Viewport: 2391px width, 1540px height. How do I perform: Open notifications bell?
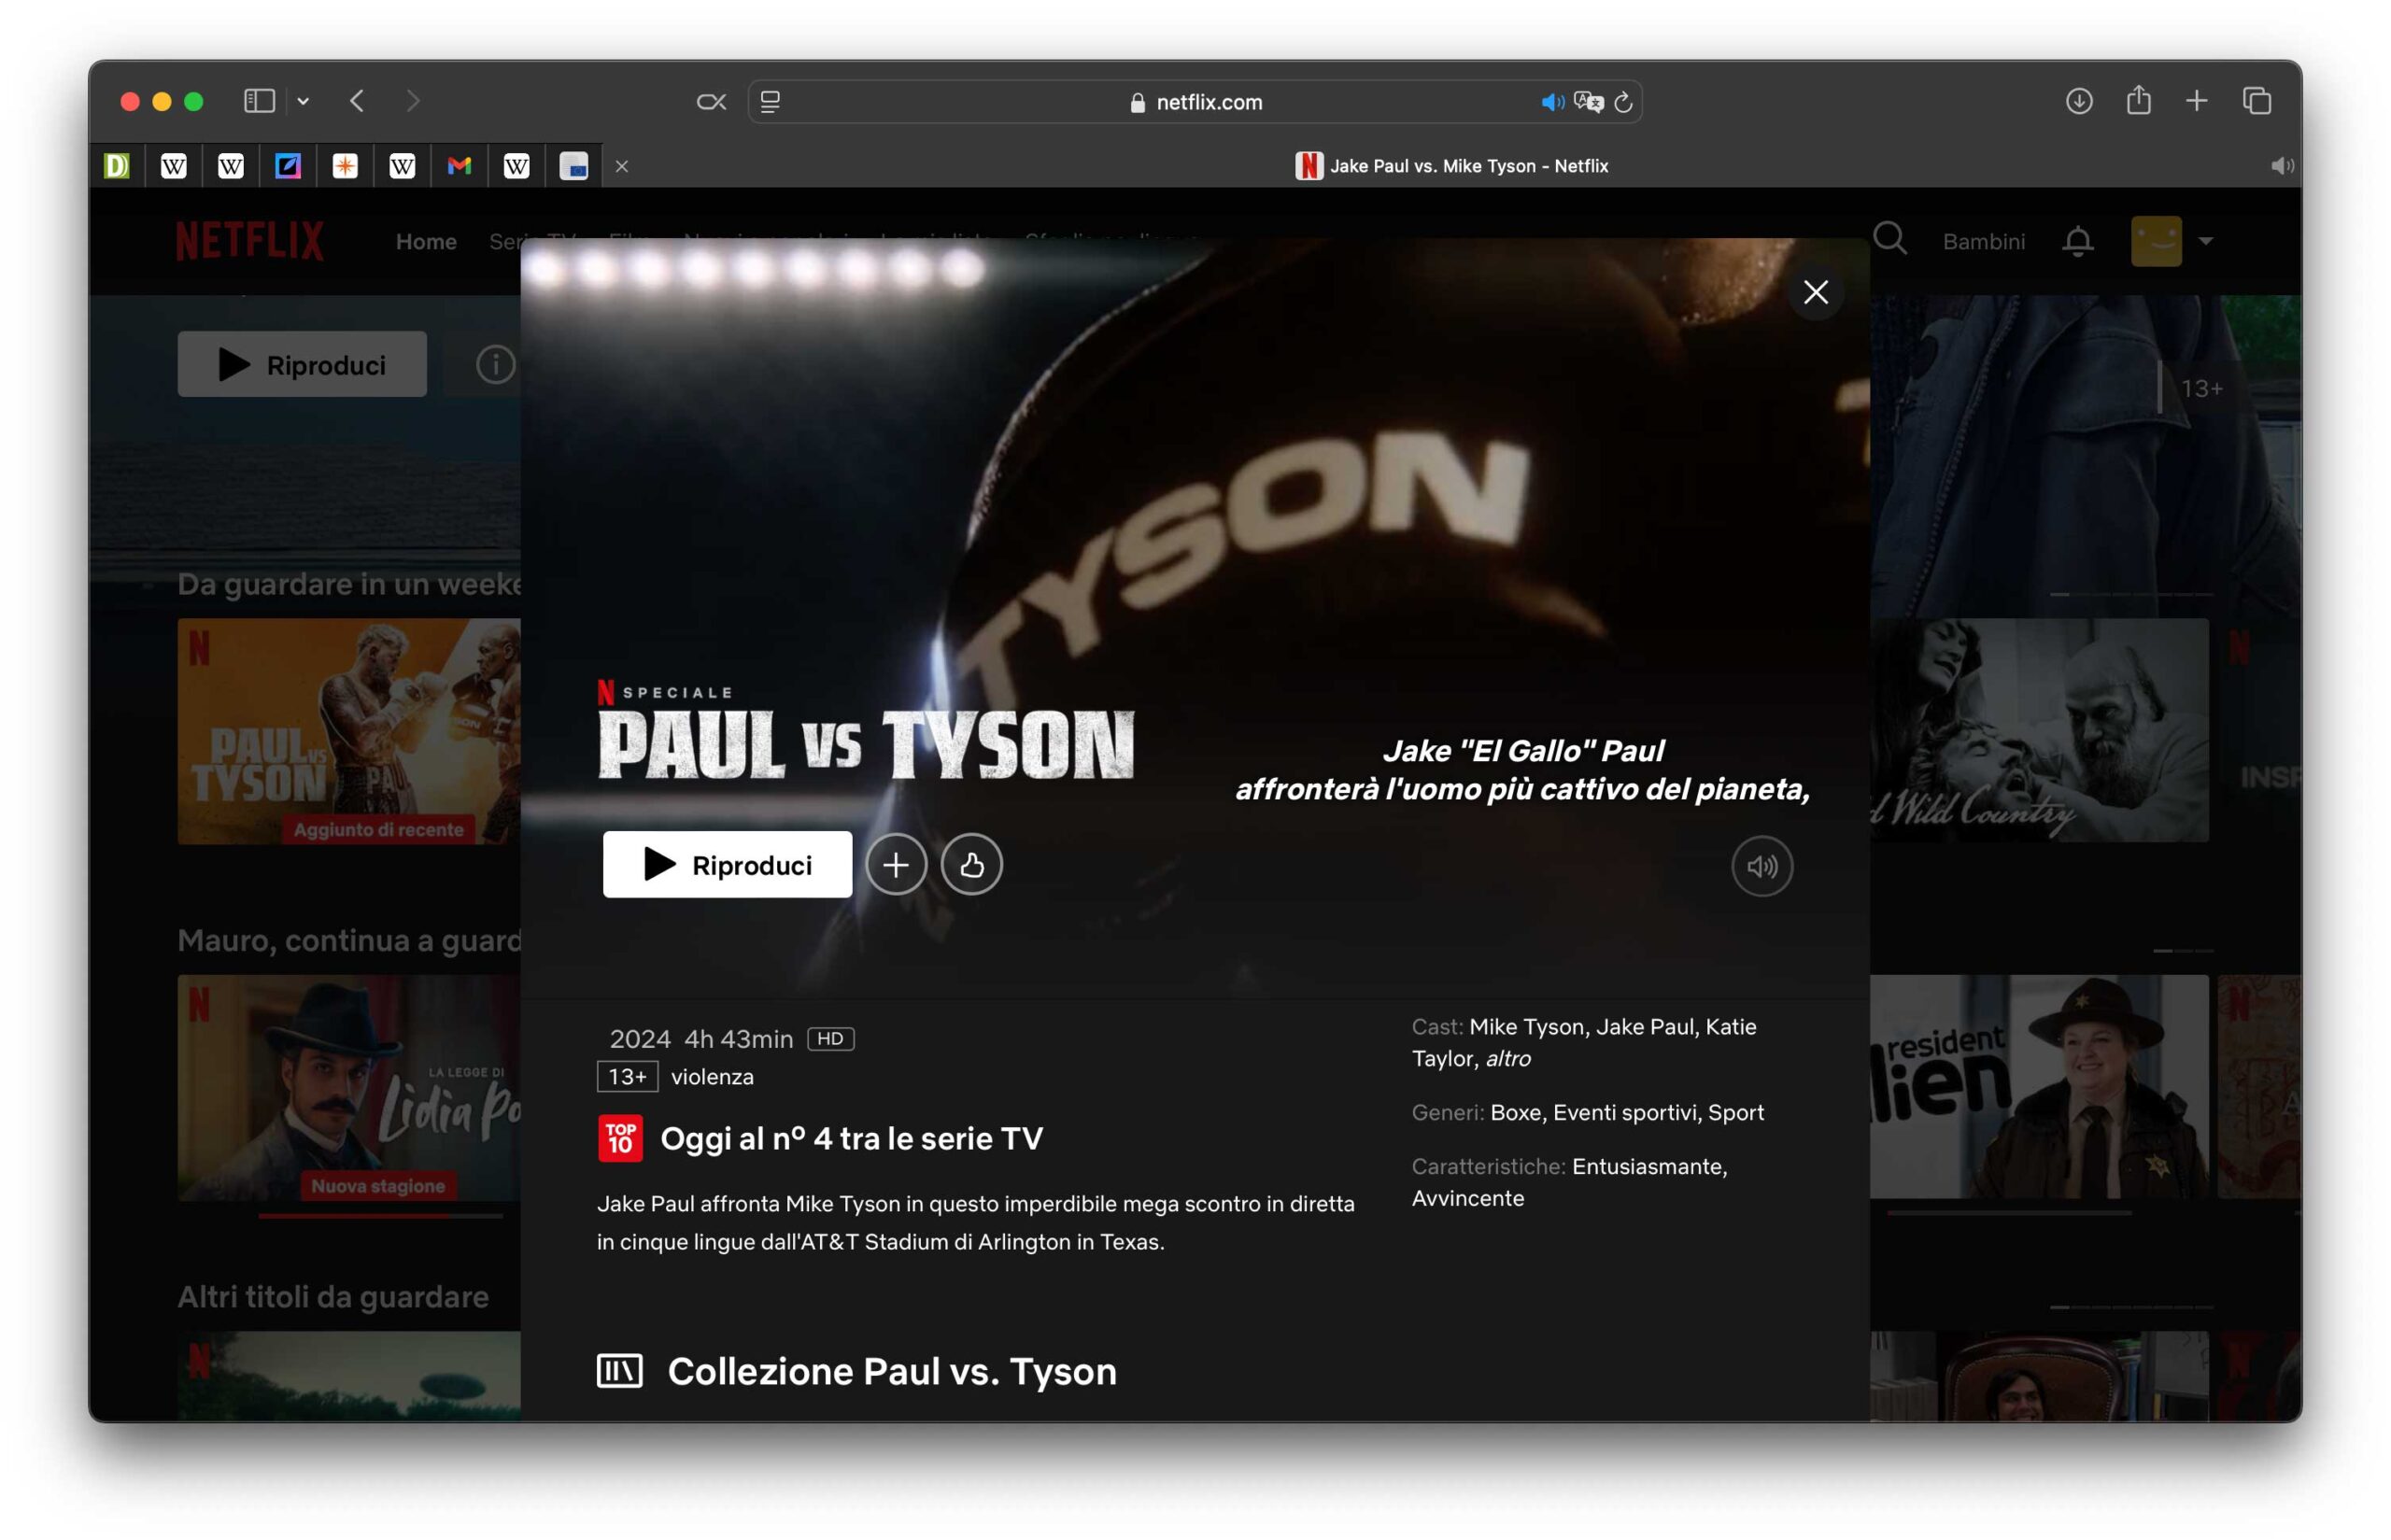(x=2077, y=241)
